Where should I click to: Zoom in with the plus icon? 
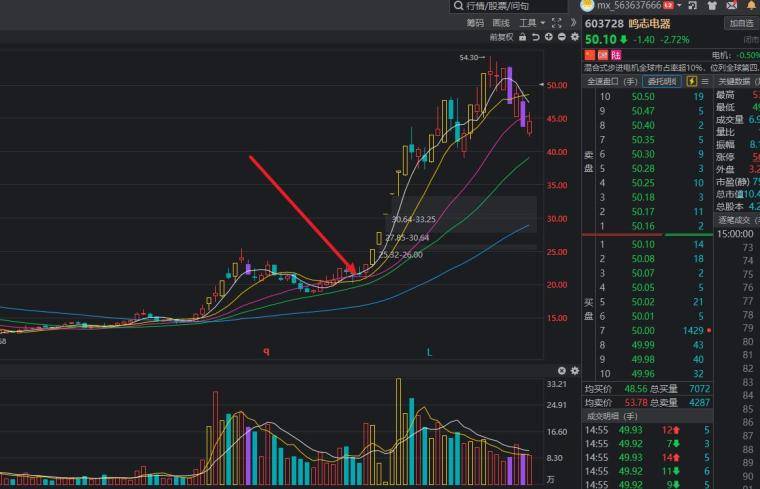[549, 37]
